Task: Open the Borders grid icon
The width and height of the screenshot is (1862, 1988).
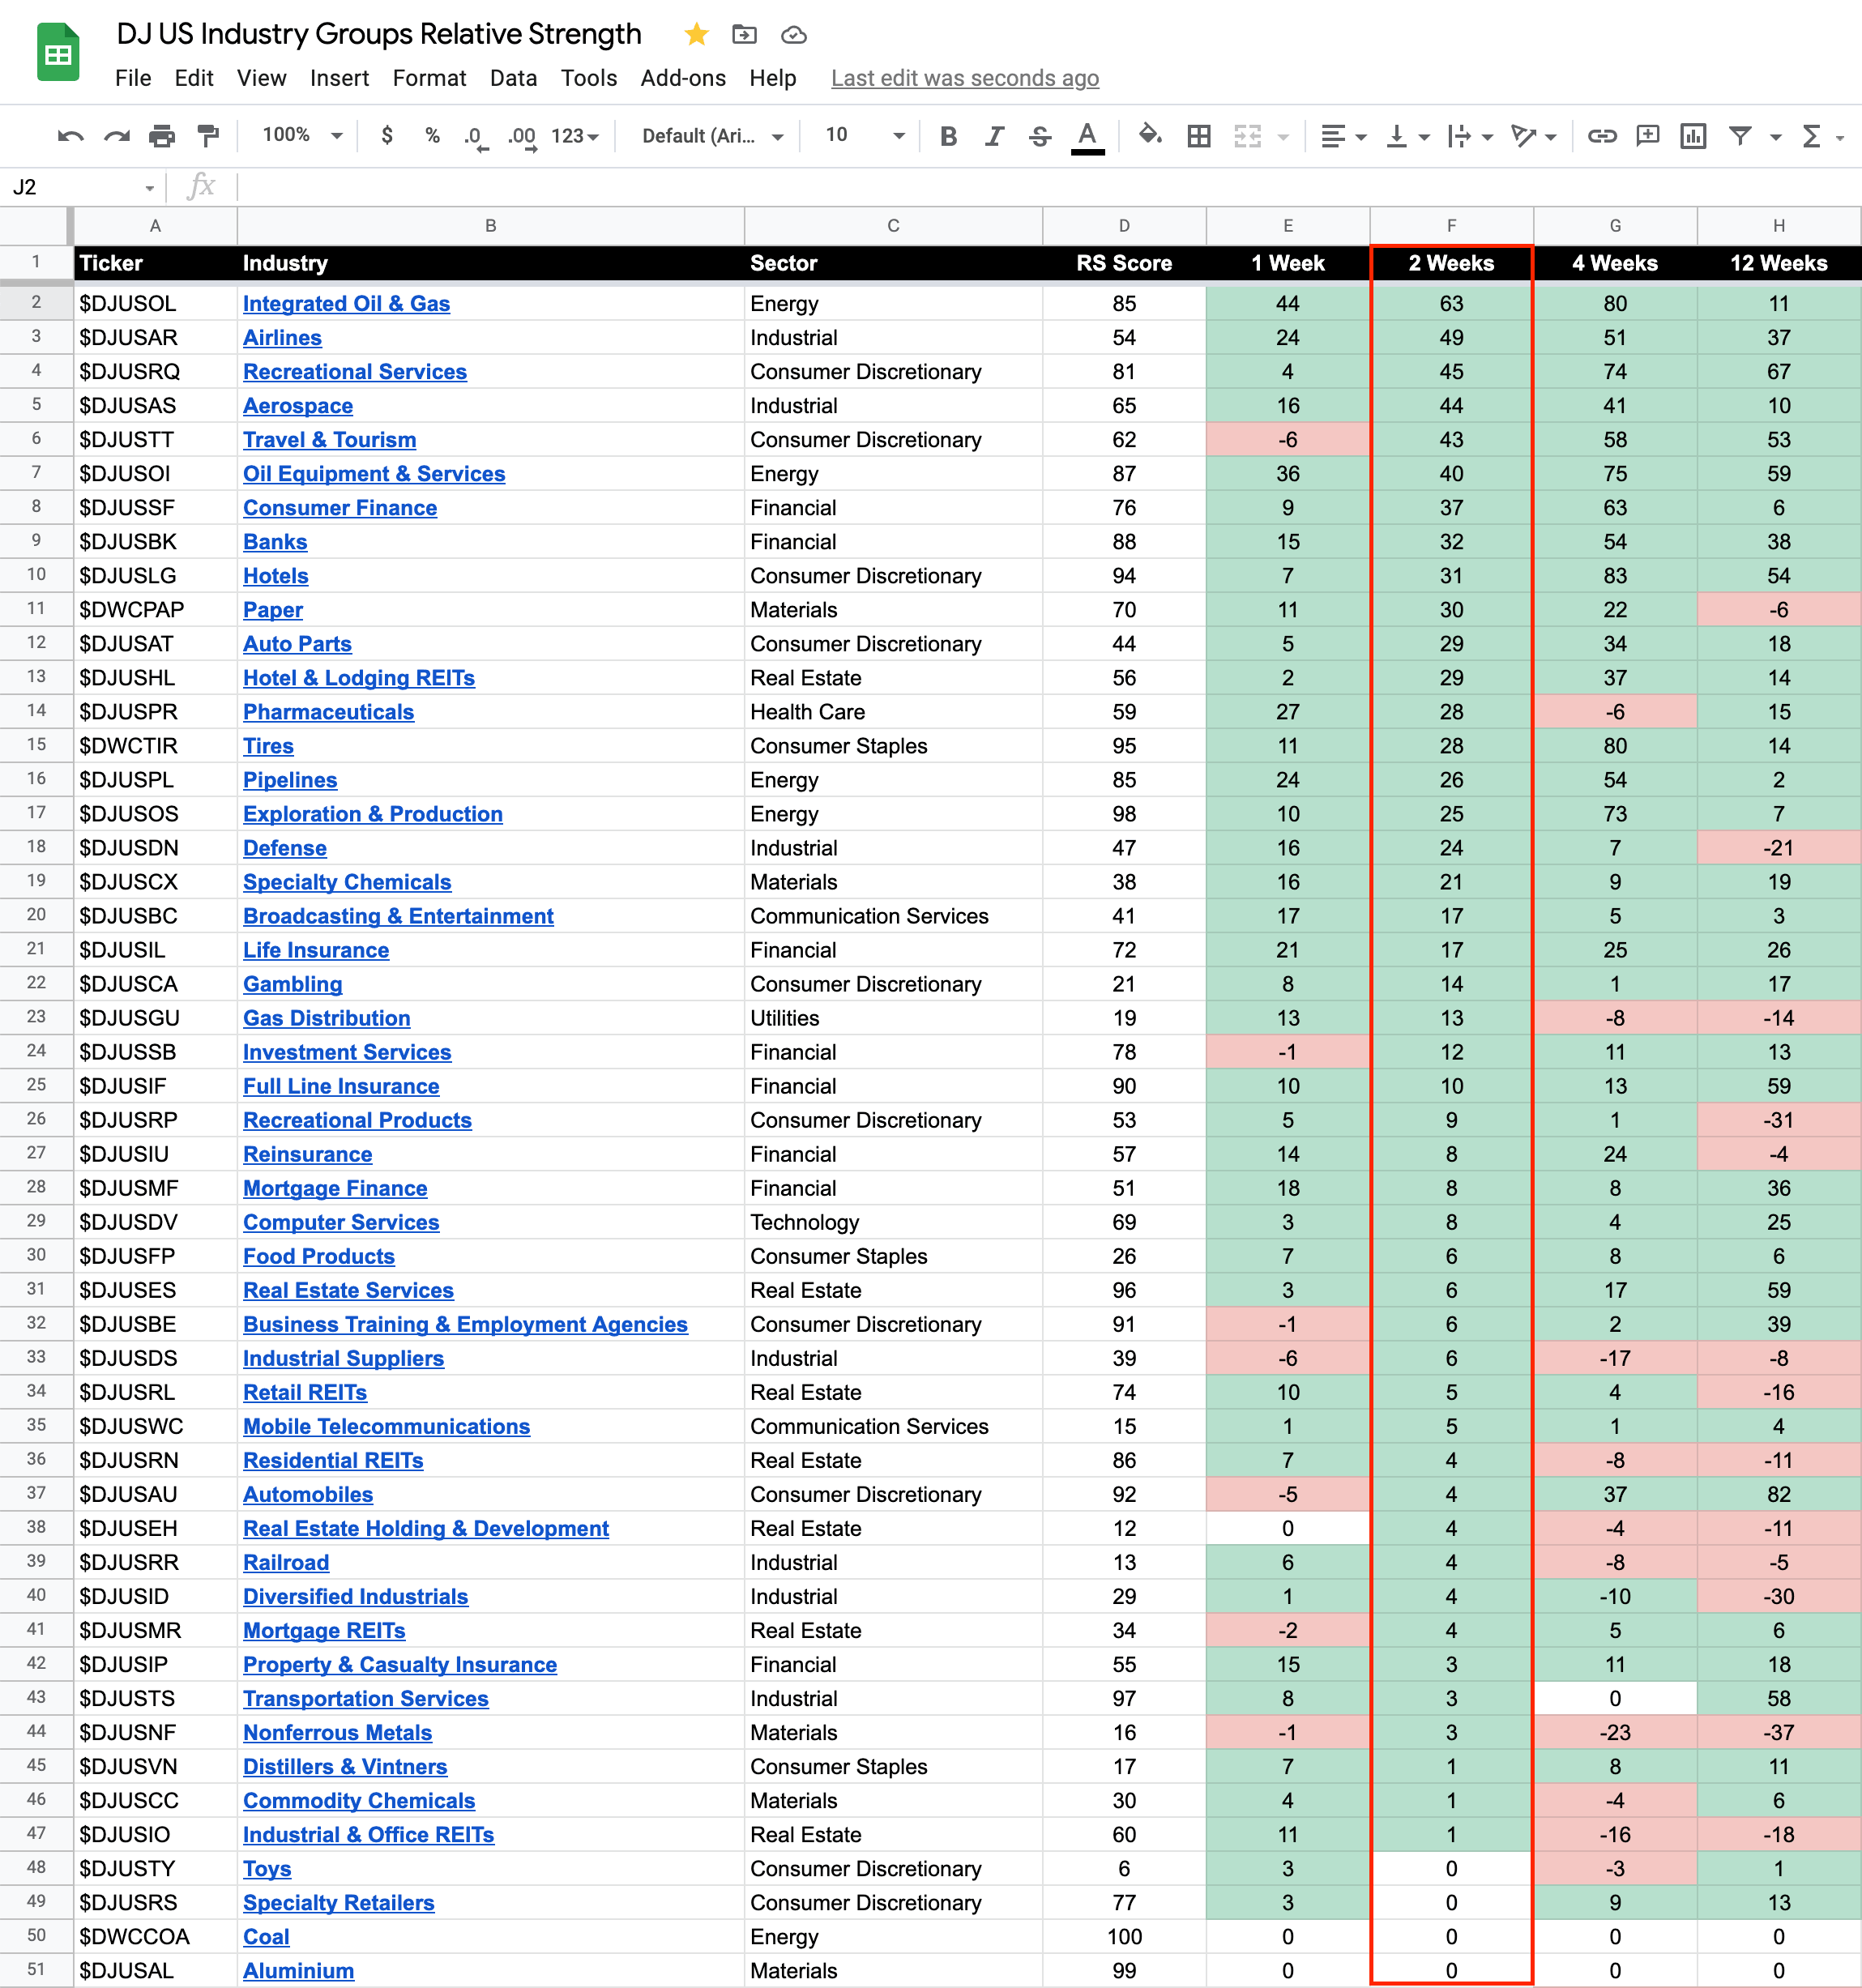Action: pyautogui.click(x=1199, y=136)
